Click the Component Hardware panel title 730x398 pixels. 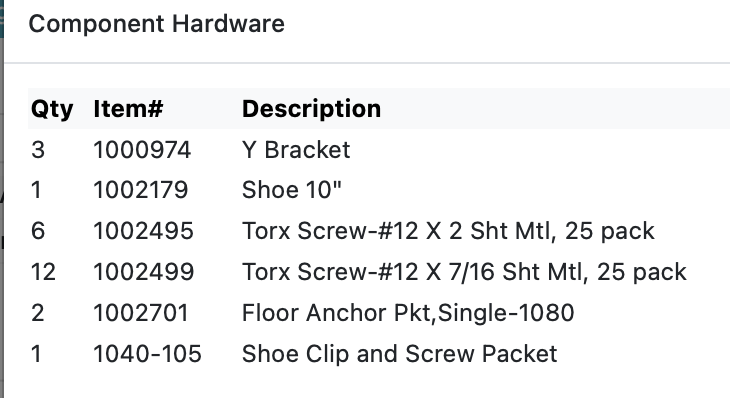(x=156, y=24)
